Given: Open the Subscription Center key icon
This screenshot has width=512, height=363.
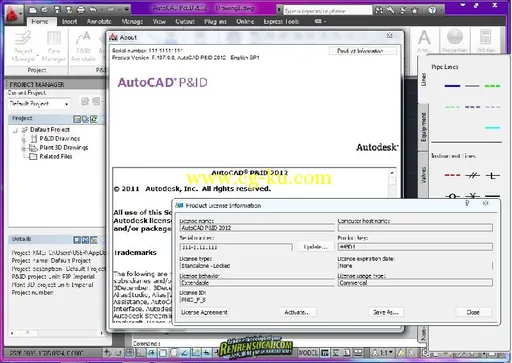Looking at the screenshot, I should pos(391,10).
